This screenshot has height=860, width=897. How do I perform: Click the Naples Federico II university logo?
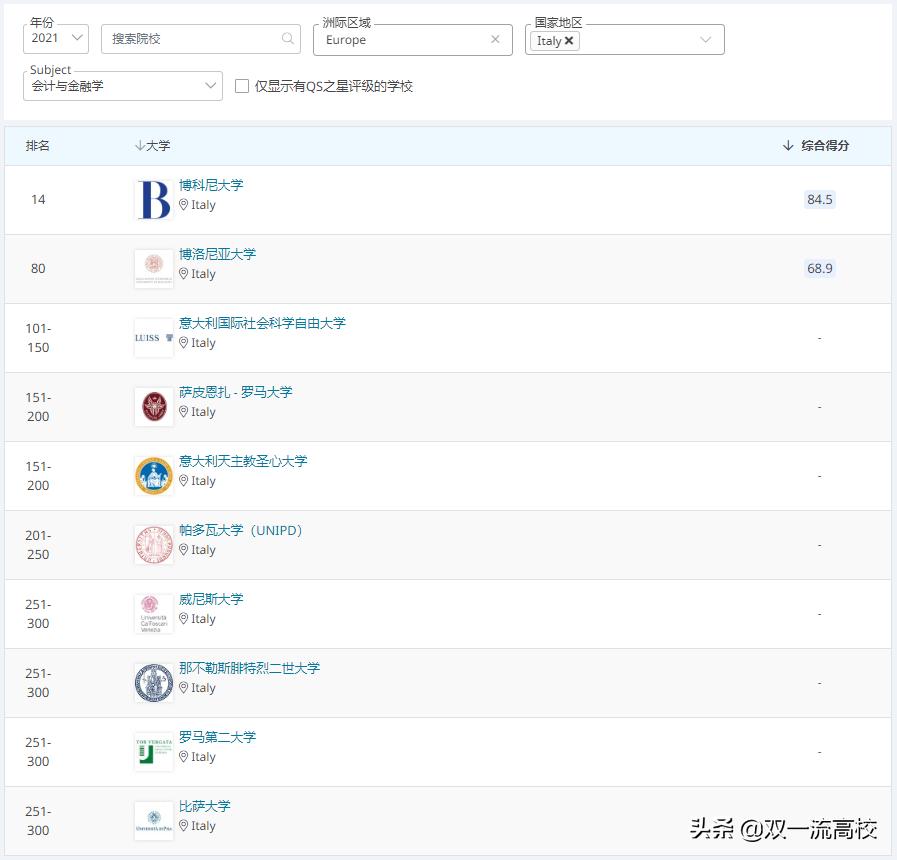(x=153, y=682)
